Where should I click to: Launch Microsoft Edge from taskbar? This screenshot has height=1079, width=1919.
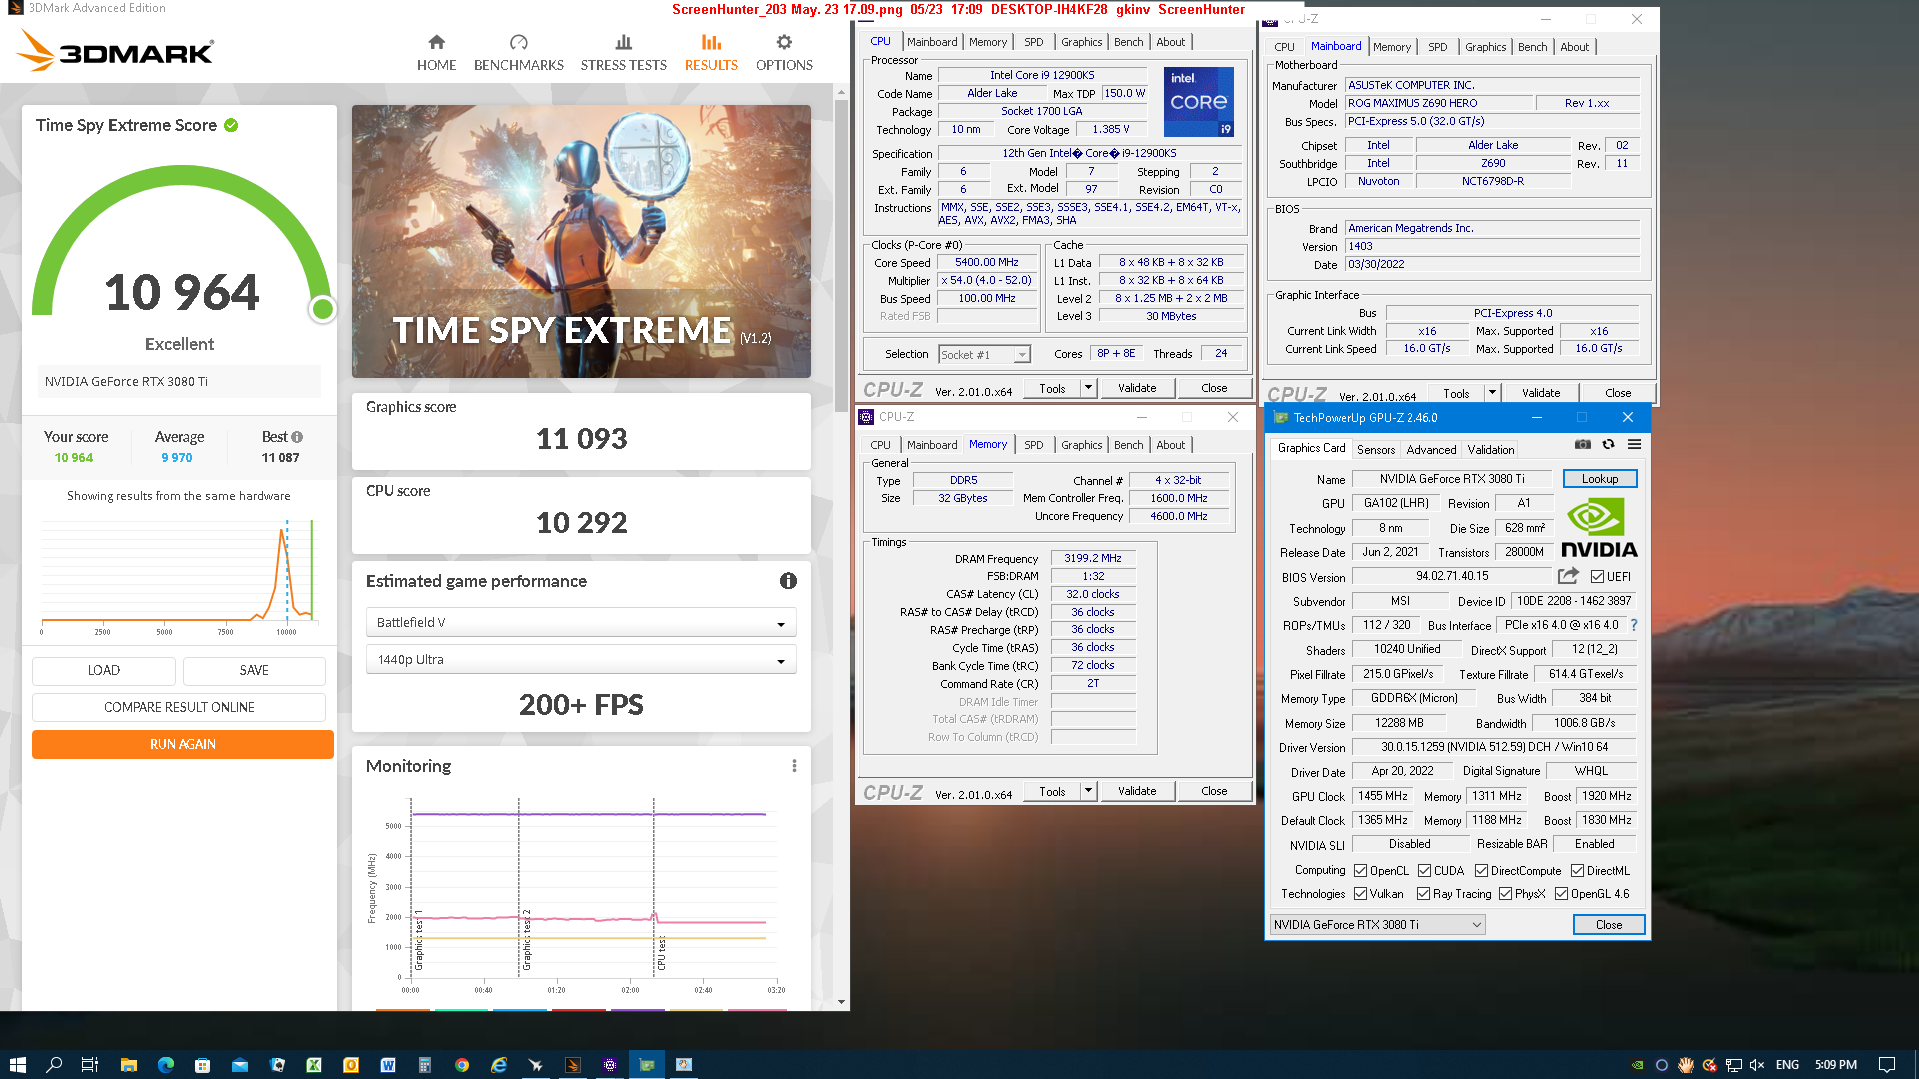coord(165,1065)
